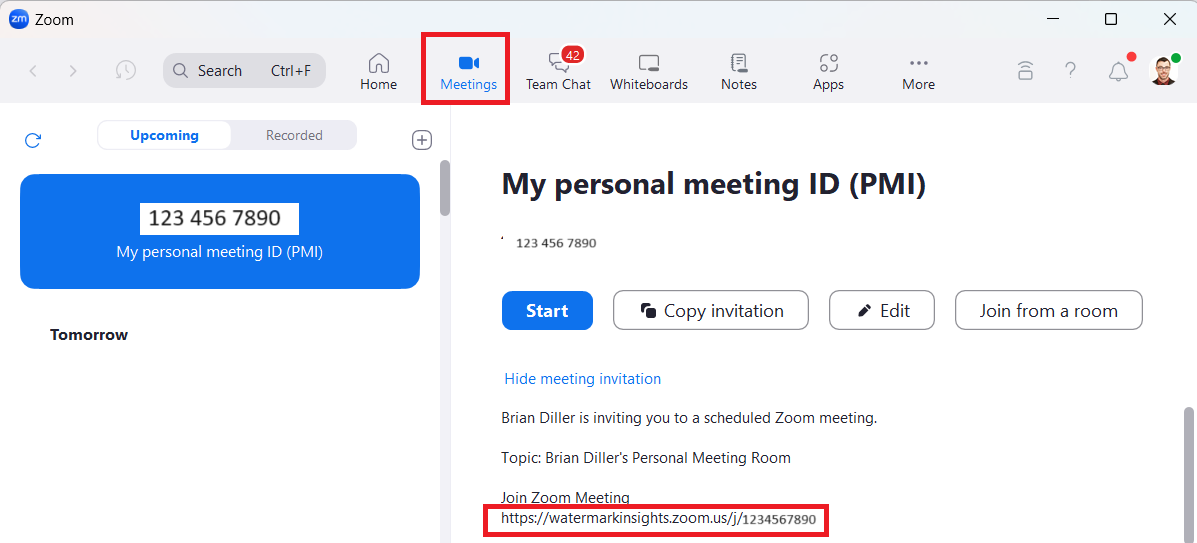The height and width of the screenshot is (543, 1197).
Task: Schedule a meeting with the plus icon
Action: 422,140
